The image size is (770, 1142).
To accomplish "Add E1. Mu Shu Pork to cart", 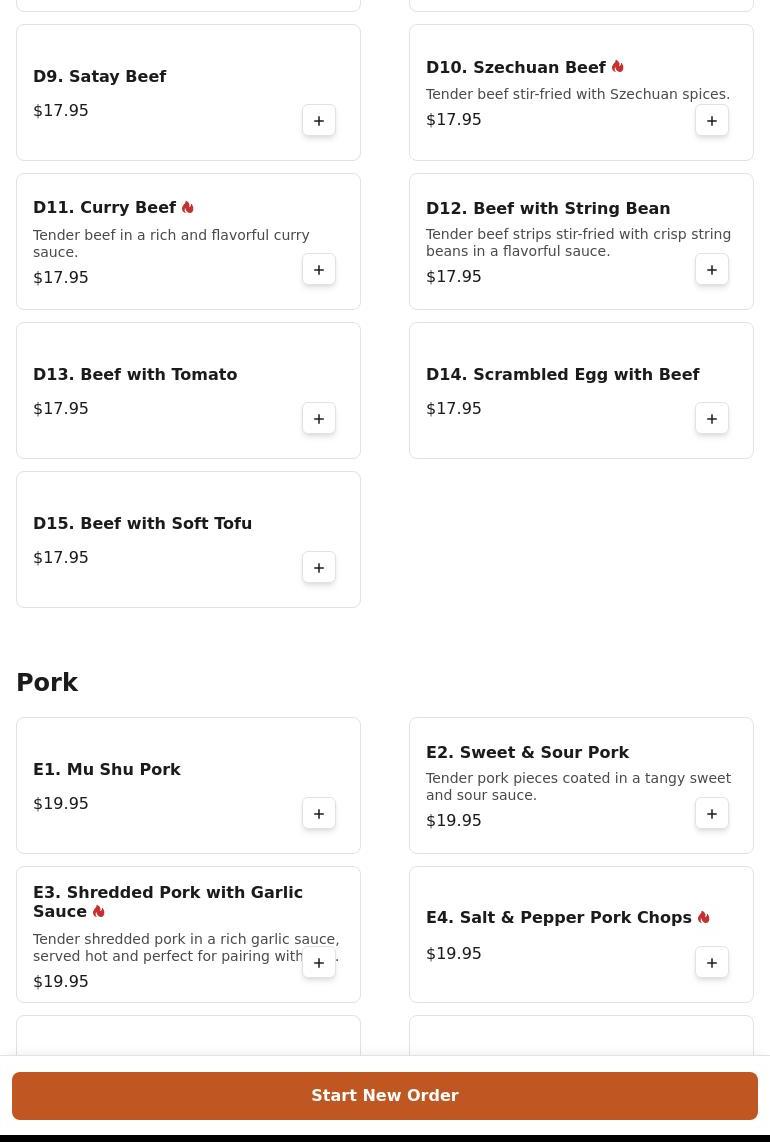I will pyautogui.click(x=319, y=814).
